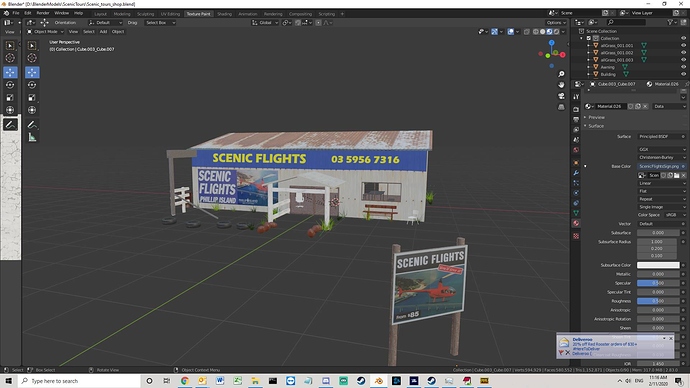This screenshot has height=388, width=690.
Task: Select the Move tool in viewport toolbar
Action: [32, 72]
